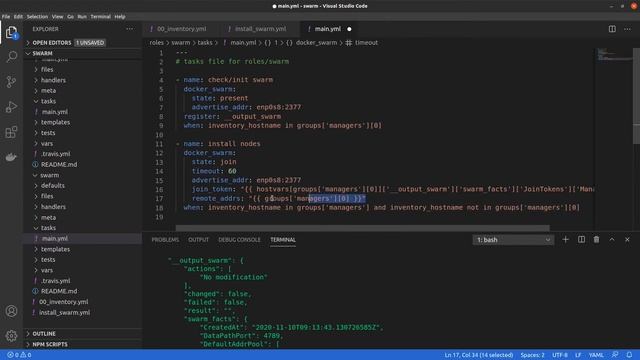This screenshot has height=360, width=640.
Task: Select the Terminal panel tab
Action: (x=283, y=240)
